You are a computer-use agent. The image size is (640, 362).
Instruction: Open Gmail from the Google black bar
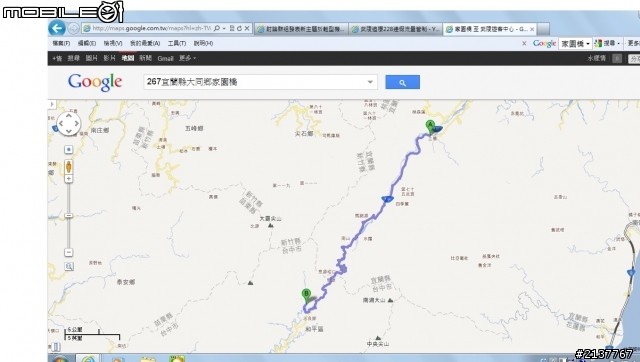165,58
